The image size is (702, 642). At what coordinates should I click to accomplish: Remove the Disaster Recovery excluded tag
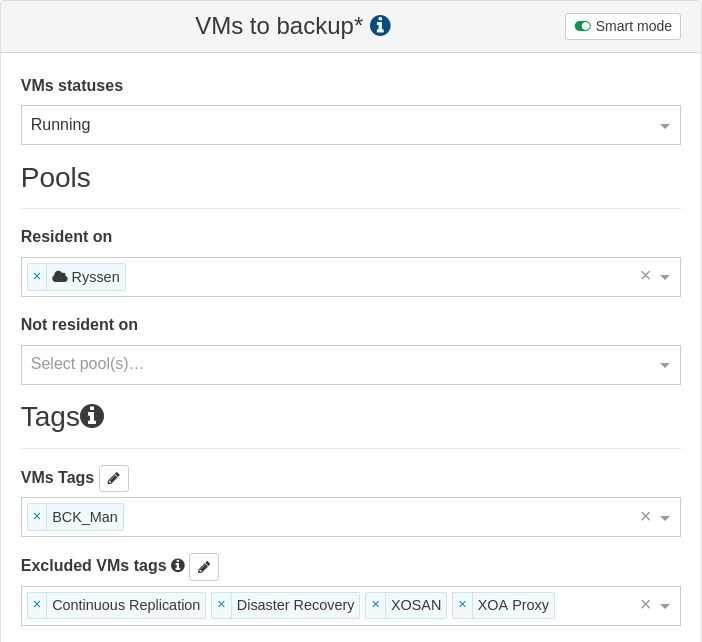[221, 605]
